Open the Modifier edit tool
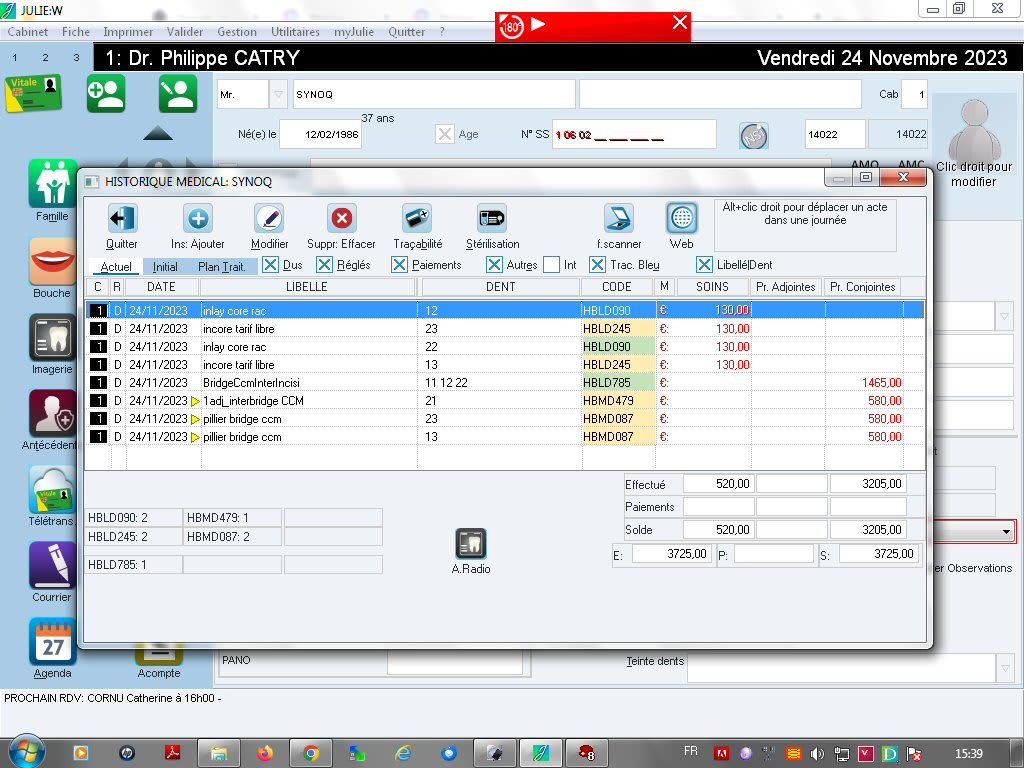This screenshot has width=1024, height=768. (269, 219)
